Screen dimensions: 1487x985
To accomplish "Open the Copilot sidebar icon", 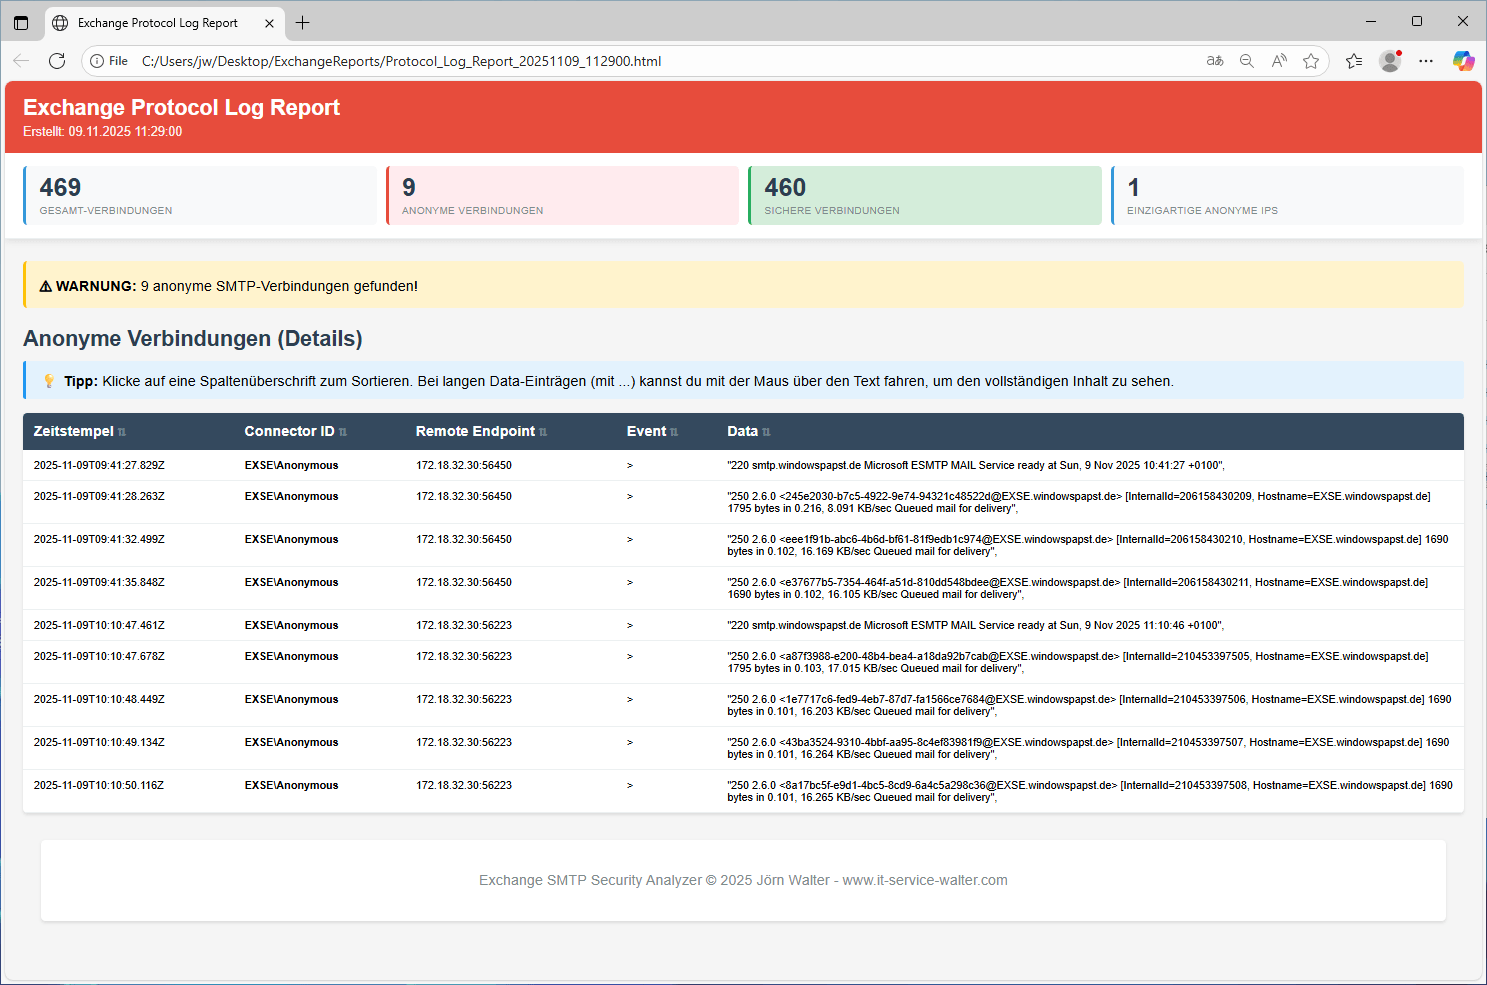I will click(1463, 61).
